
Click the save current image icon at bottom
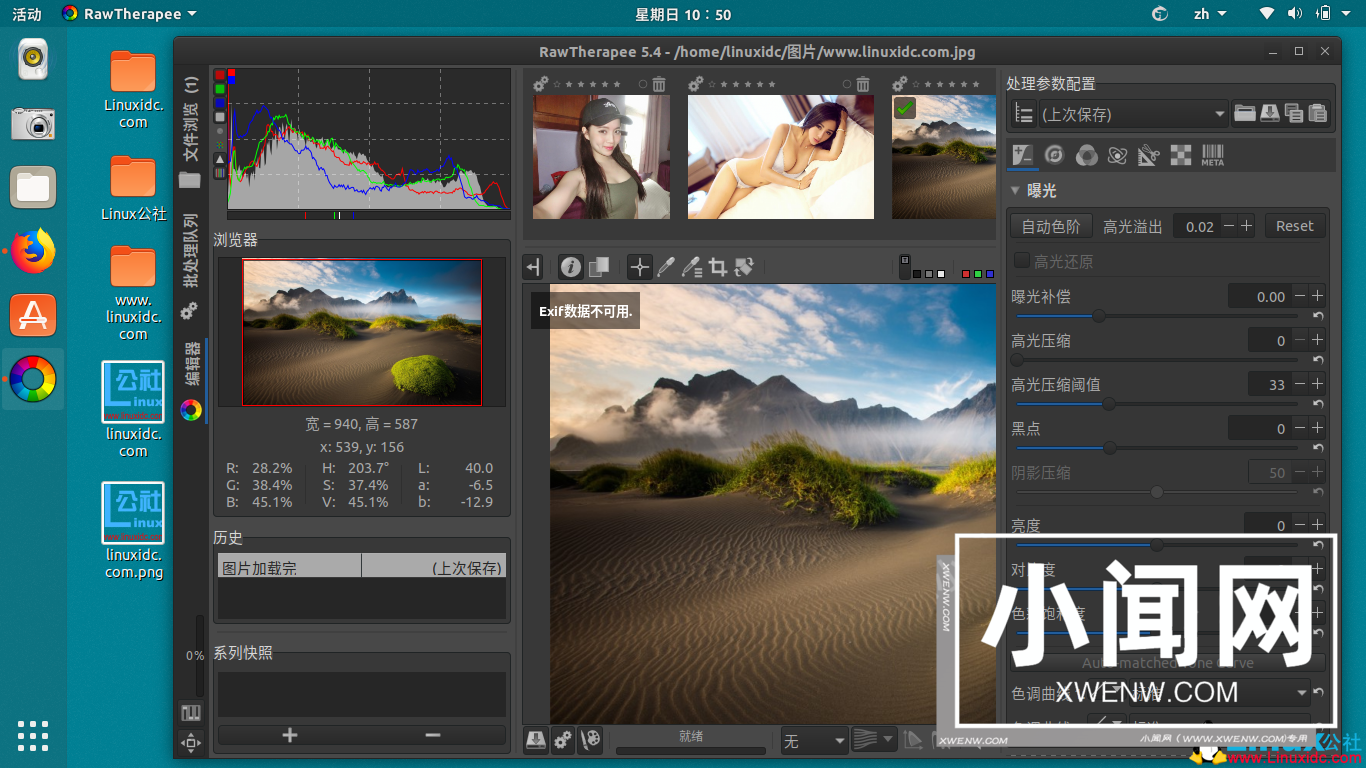coord(536,739)
